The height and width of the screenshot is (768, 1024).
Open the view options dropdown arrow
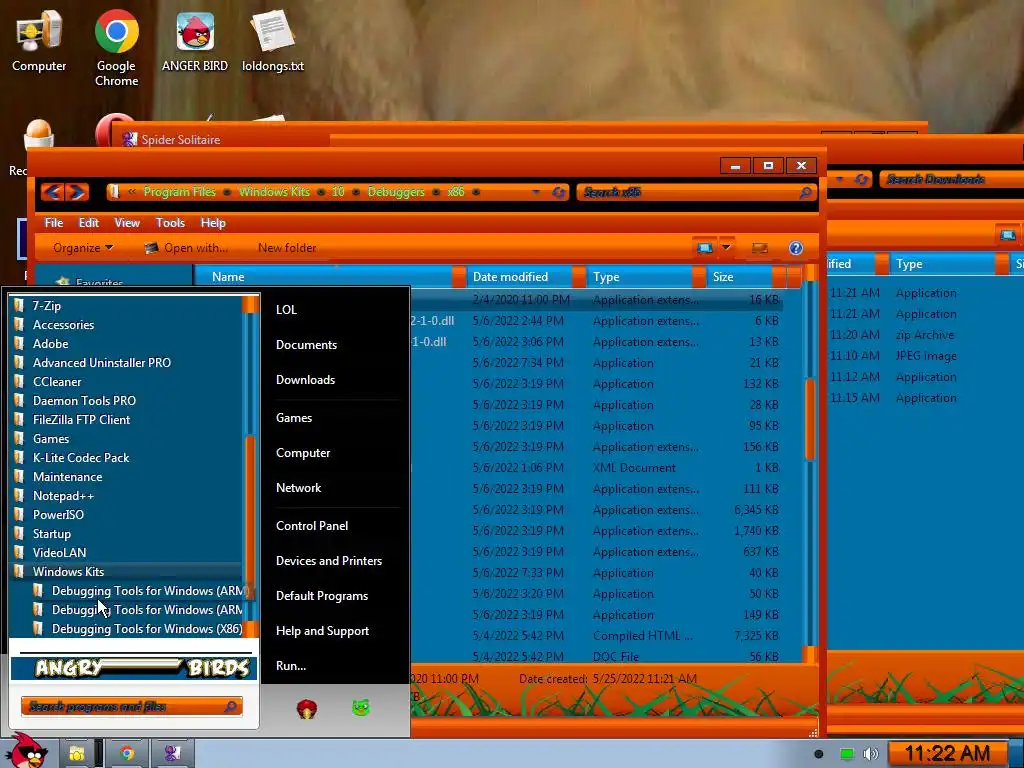pyautogui.click(x=726, y=248)
